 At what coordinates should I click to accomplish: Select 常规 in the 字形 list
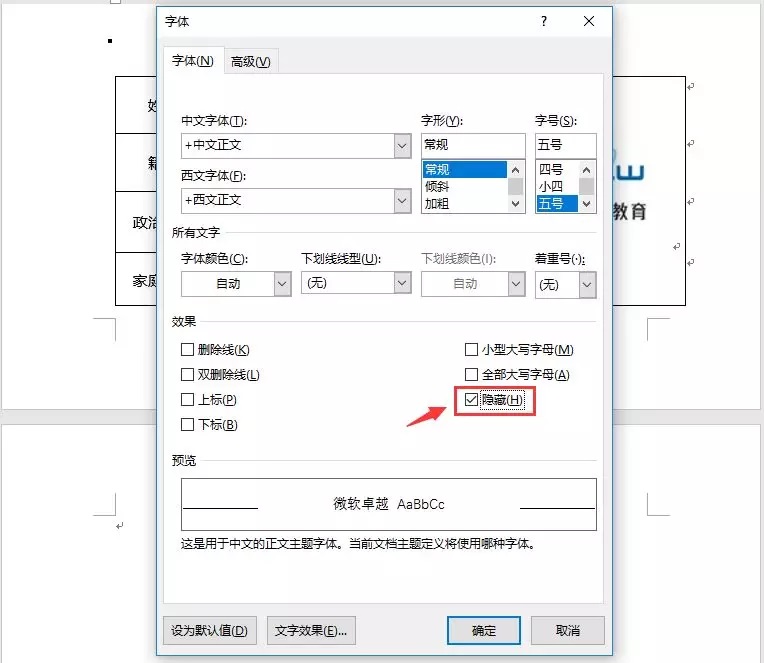(x=464, y=170)
